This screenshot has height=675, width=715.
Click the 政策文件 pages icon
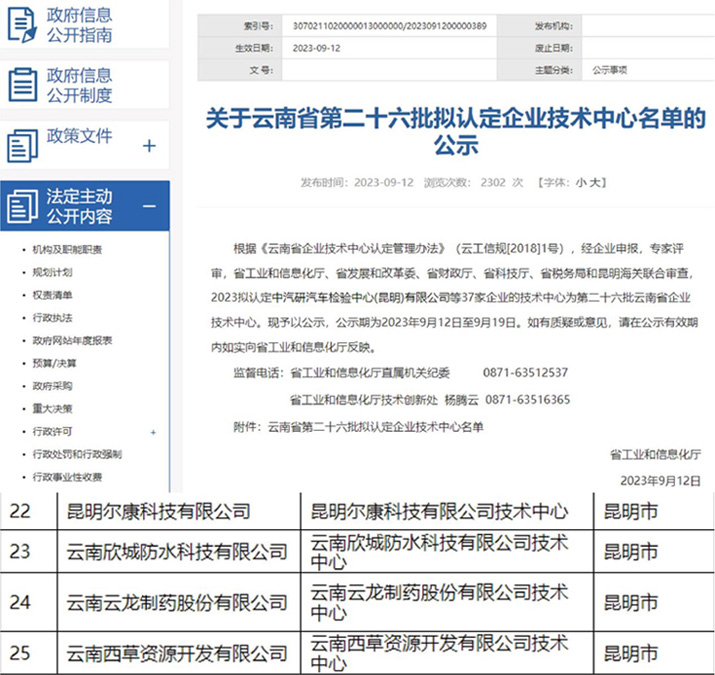point(22,146)
